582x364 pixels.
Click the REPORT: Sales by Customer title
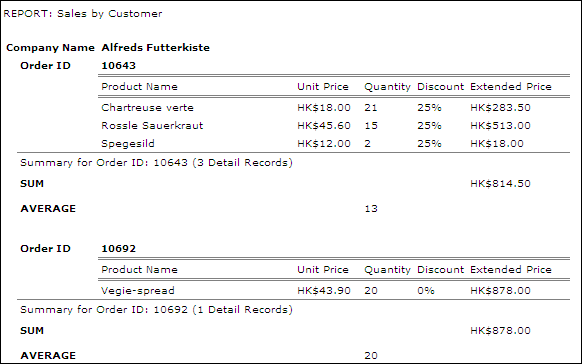point(83,14)
